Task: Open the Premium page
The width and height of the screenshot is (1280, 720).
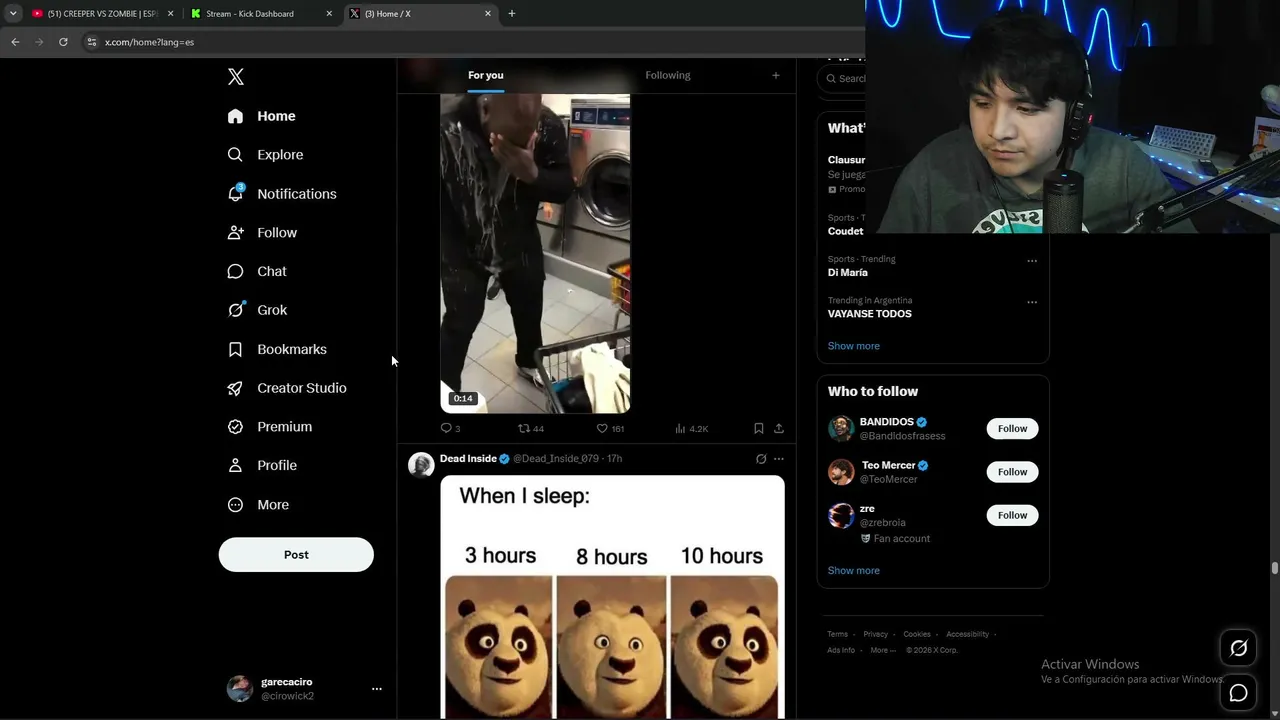Action: (x=270, y=427)
